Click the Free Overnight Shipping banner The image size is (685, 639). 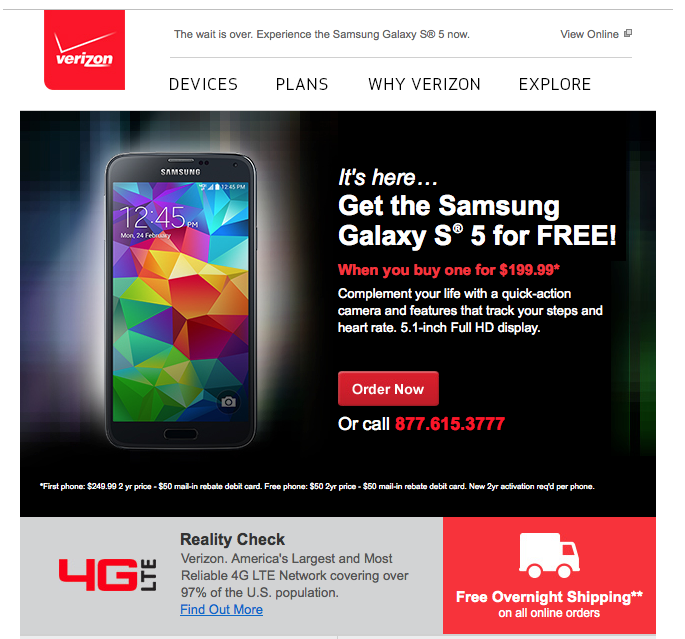pos(549,575)
